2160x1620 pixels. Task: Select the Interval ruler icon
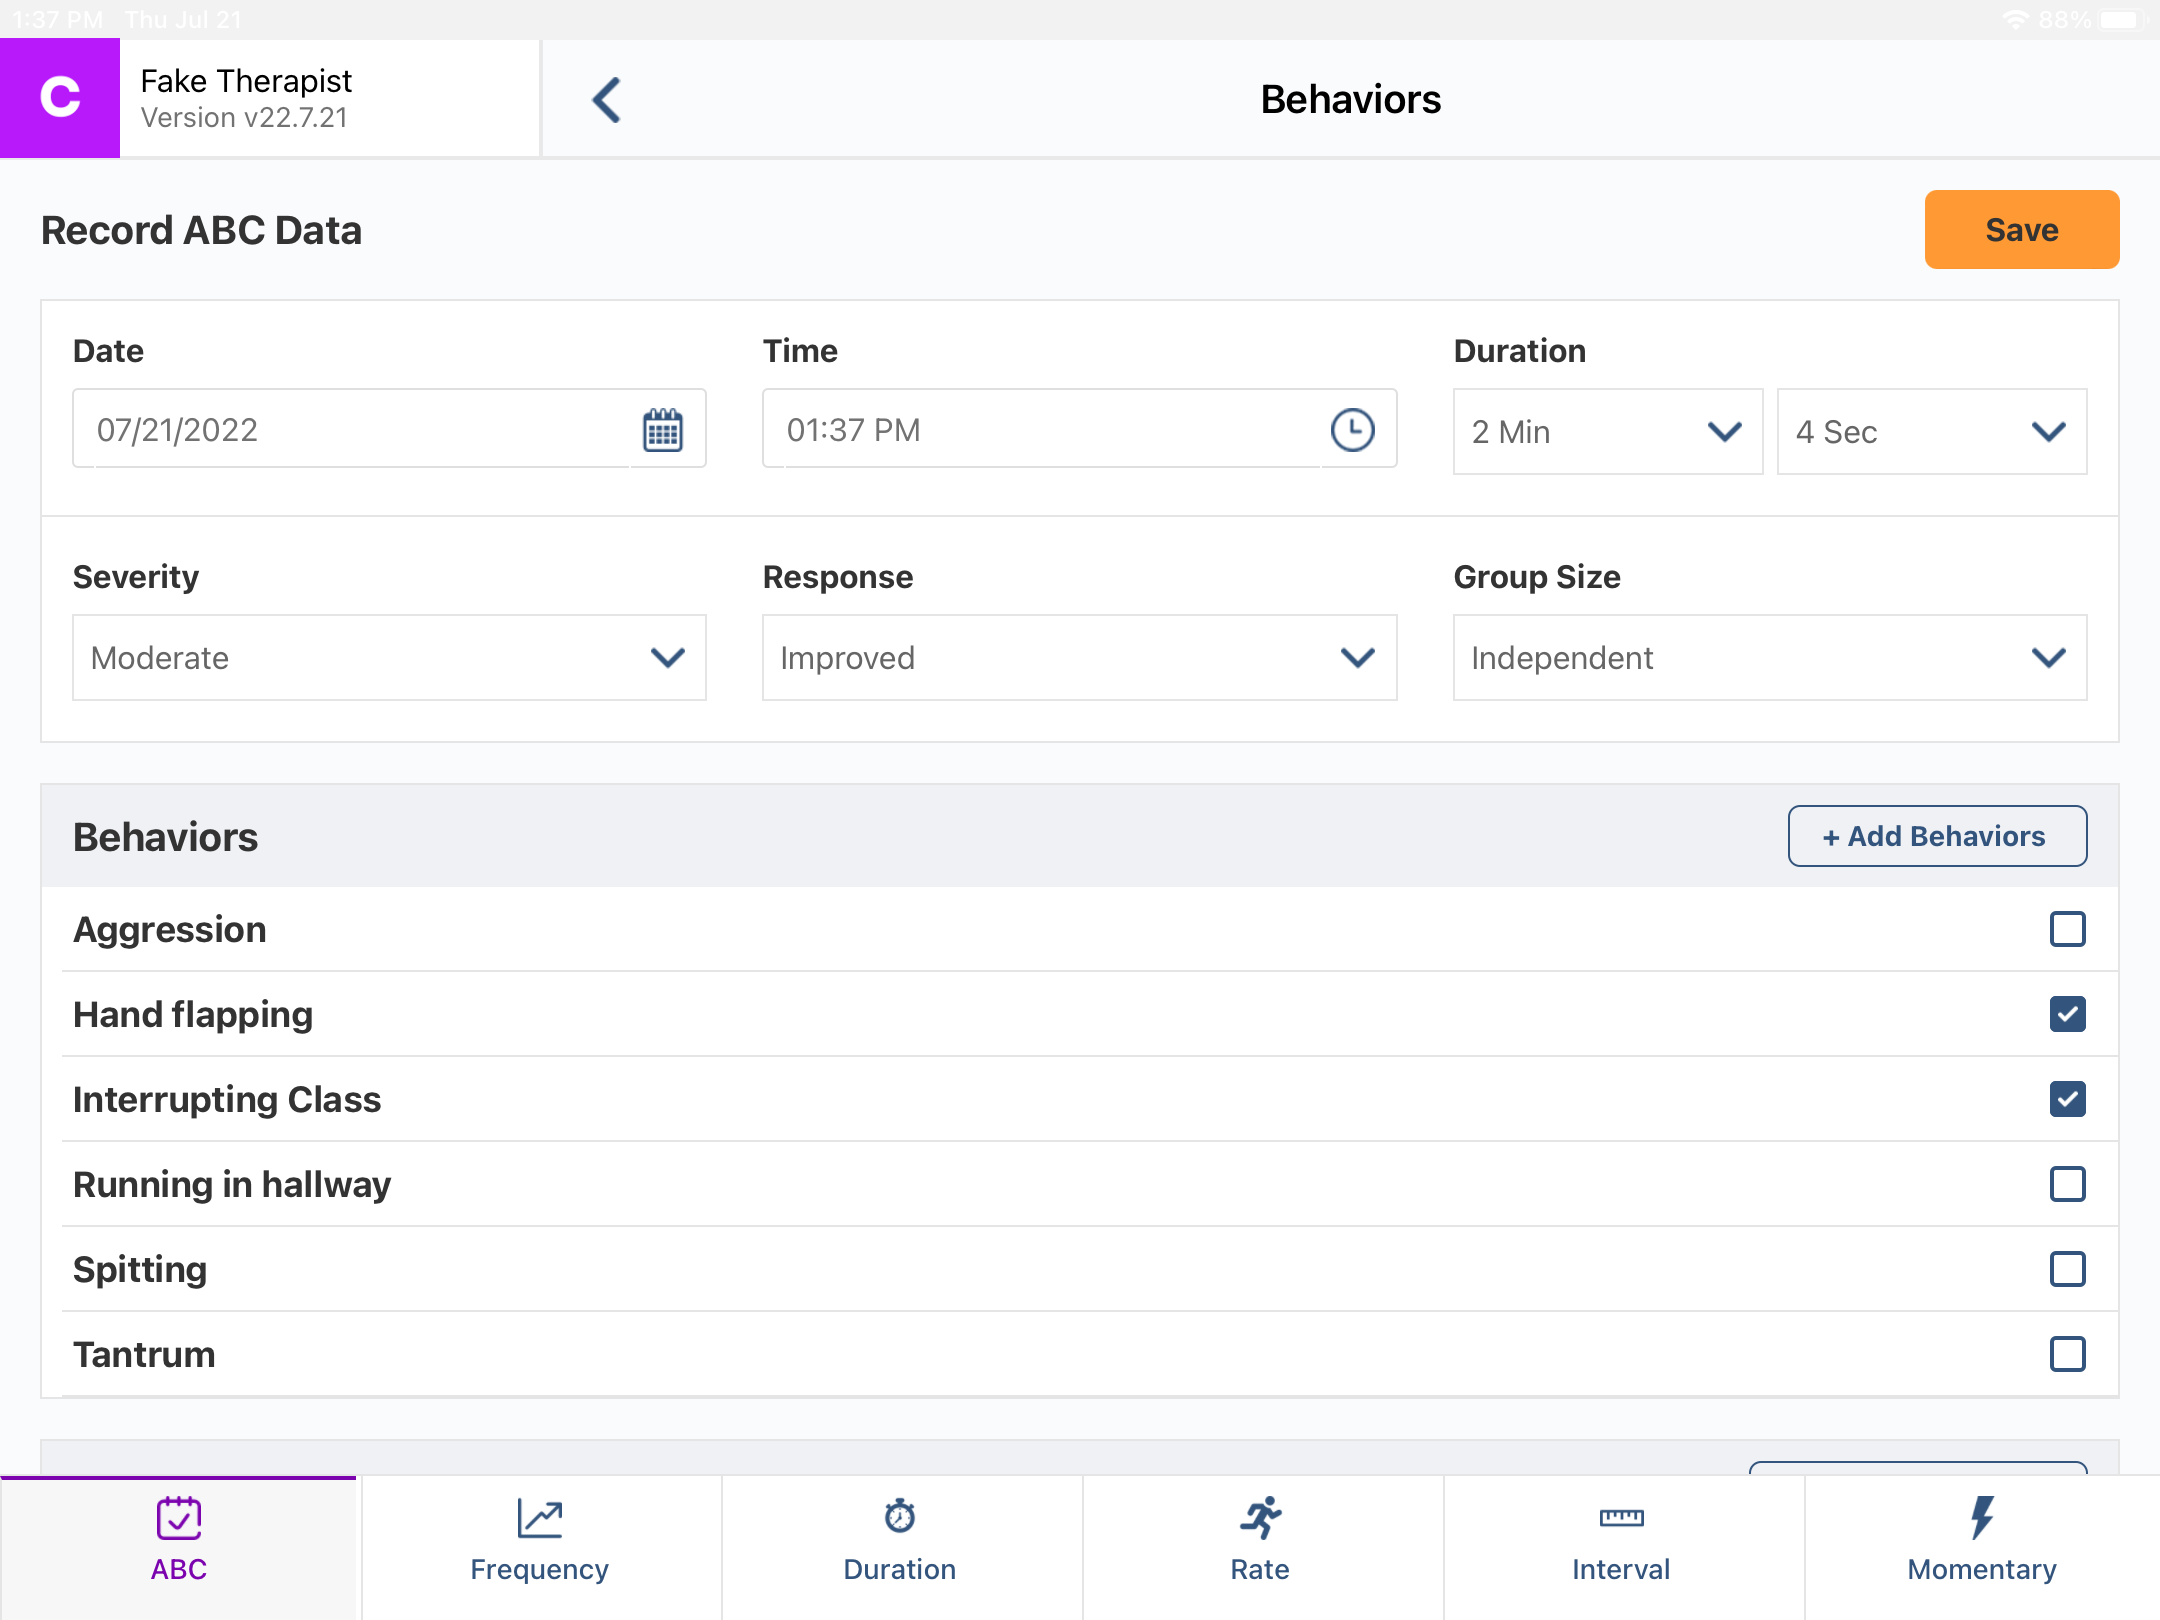tap(1620, 1515)
